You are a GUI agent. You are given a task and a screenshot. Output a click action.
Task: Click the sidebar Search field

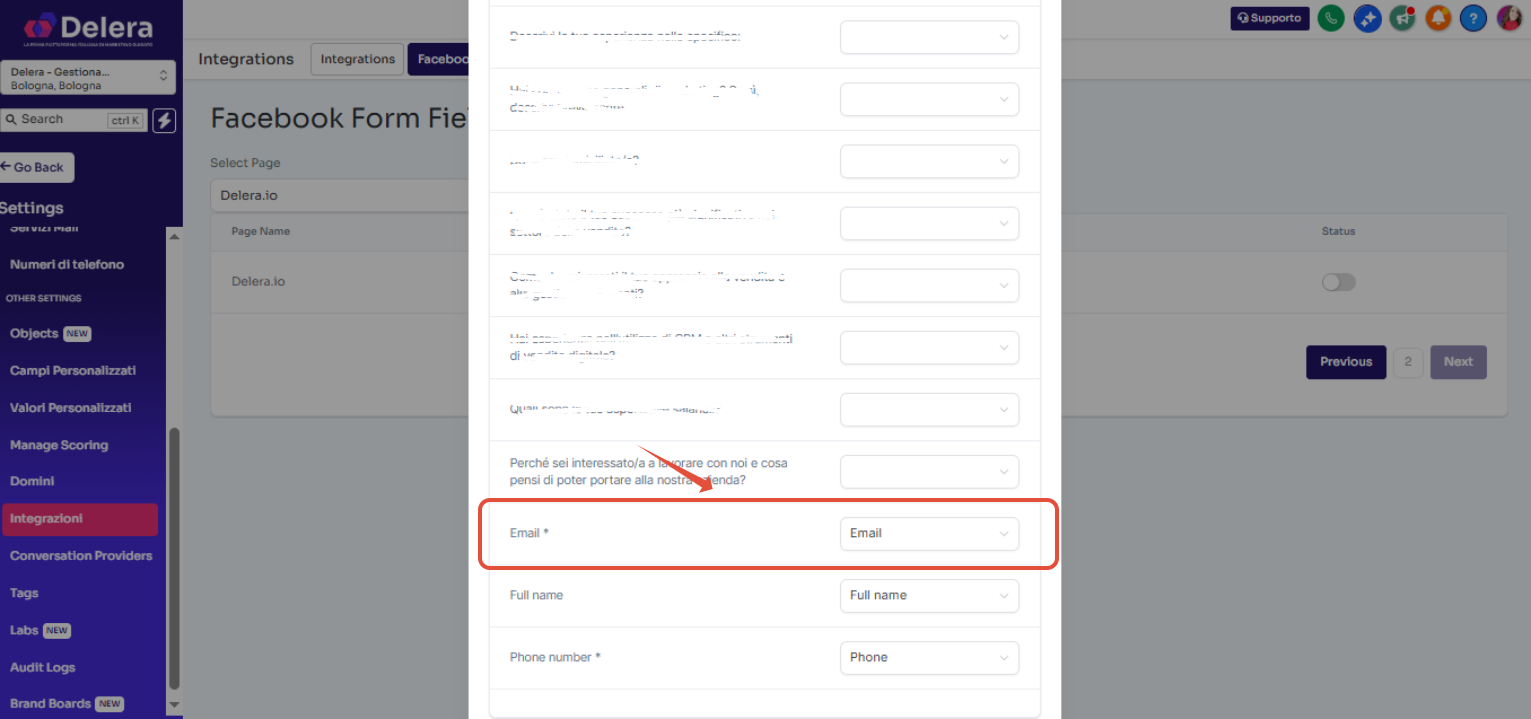[x=73, y=119]
